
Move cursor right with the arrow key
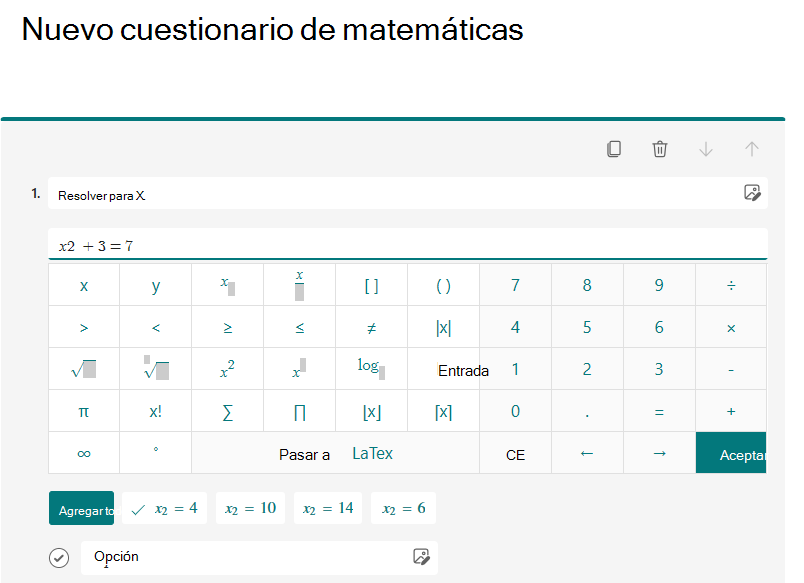point(659,453)
